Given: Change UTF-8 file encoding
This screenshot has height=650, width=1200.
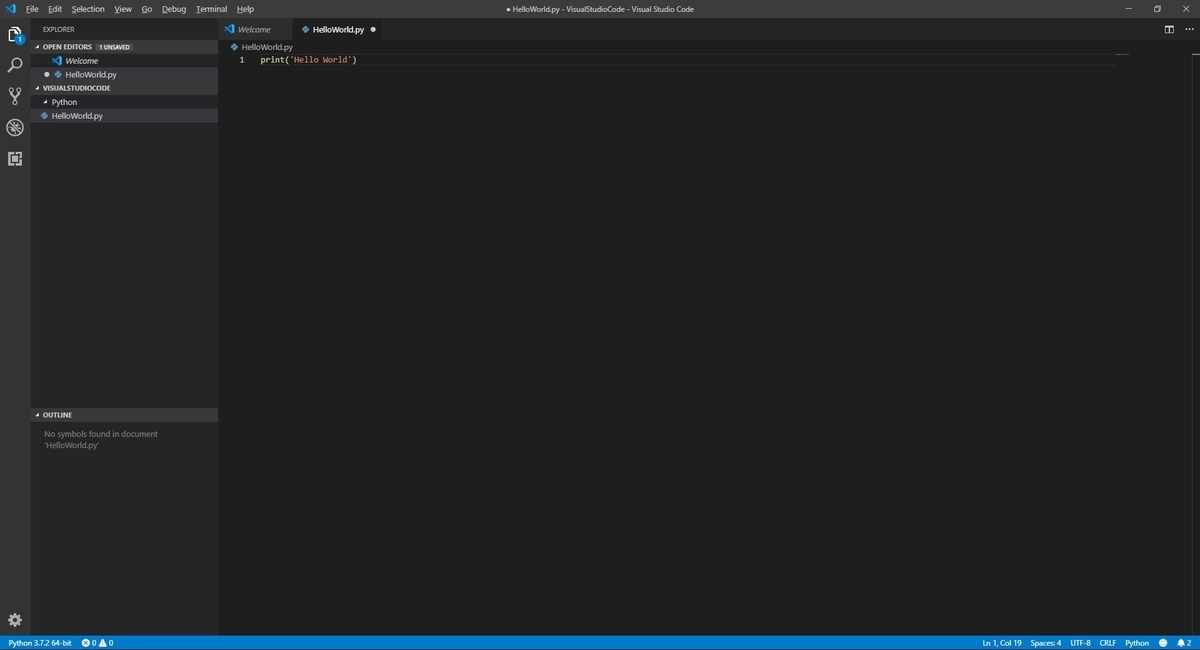Looking at the screenshot, I should [x=1080, y=643].
